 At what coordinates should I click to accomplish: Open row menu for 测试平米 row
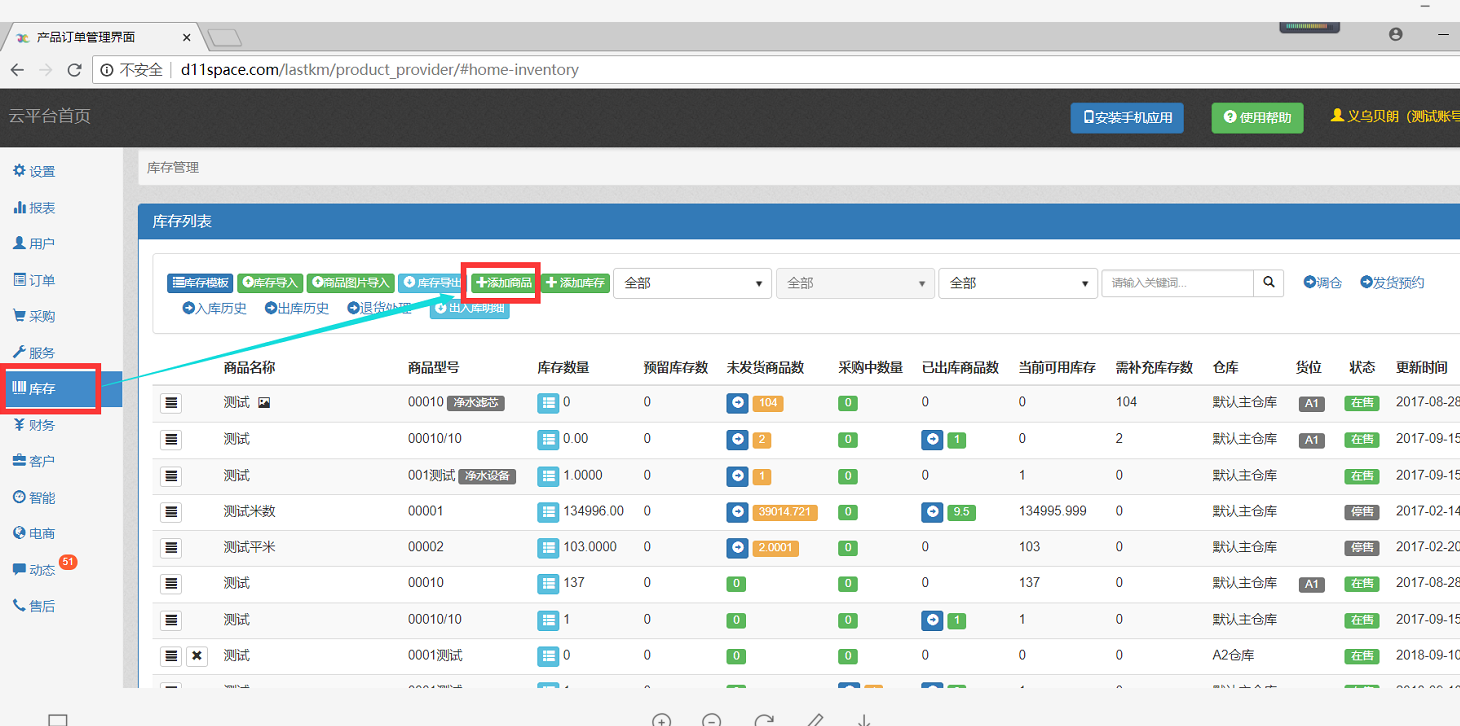[x=172, y=547]
